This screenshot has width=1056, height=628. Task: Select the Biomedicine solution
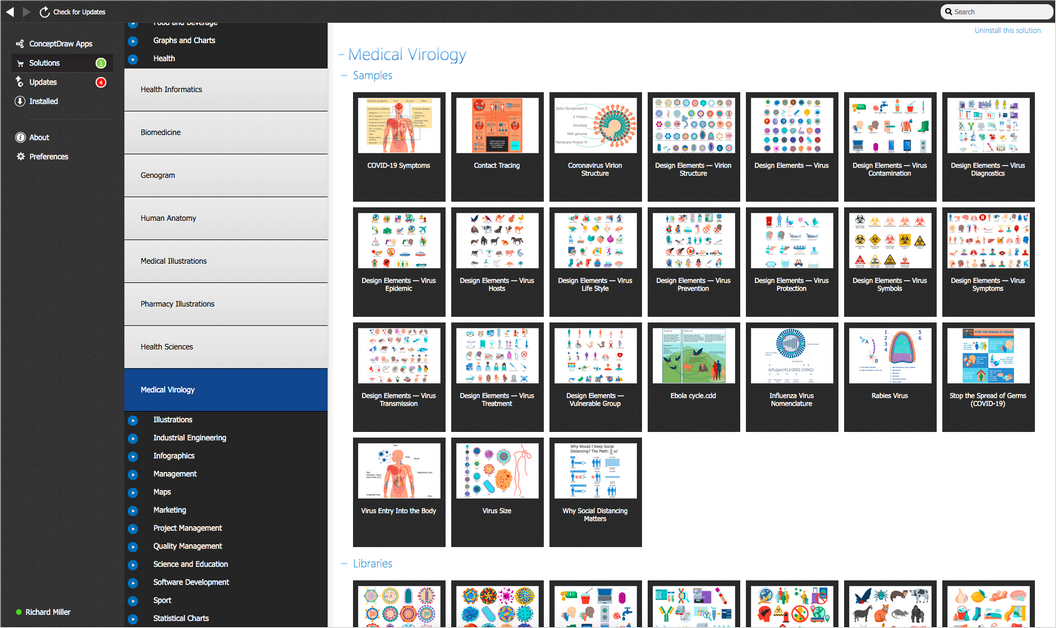(226, 133)
